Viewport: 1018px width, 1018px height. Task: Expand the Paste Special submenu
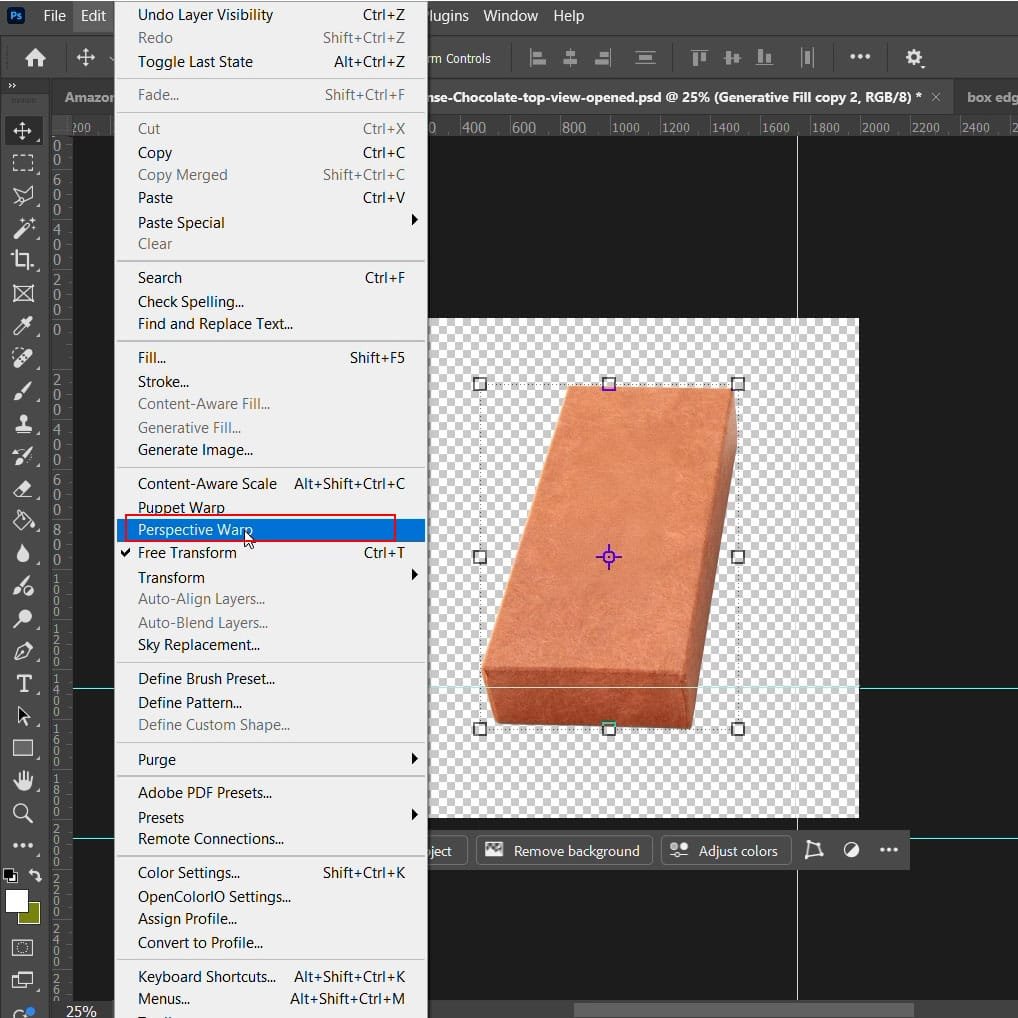tap(271, 222)
